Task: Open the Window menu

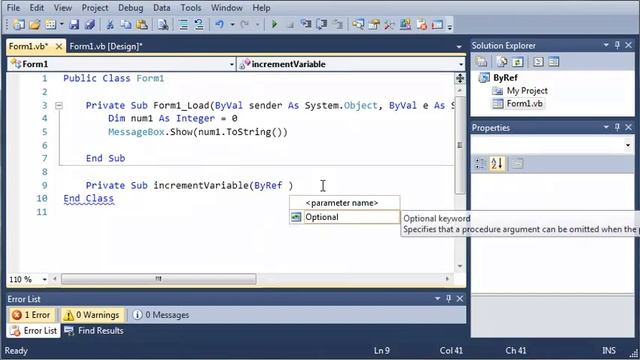Action: [227, 8]
